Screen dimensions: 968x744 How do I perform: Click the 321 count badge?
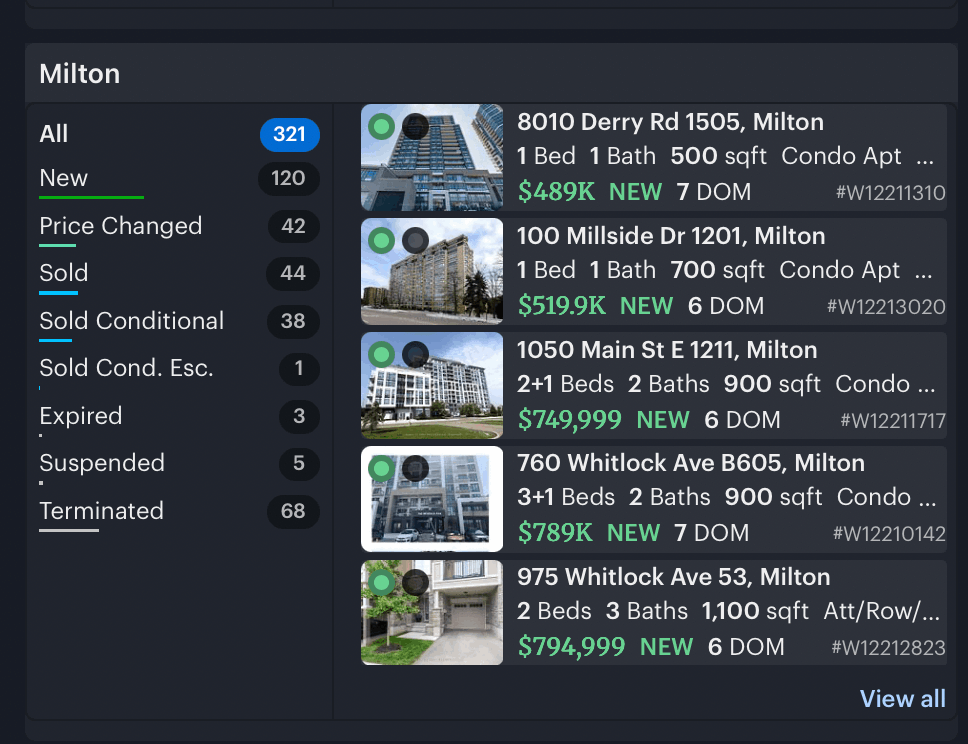click(x=290, y=135)
